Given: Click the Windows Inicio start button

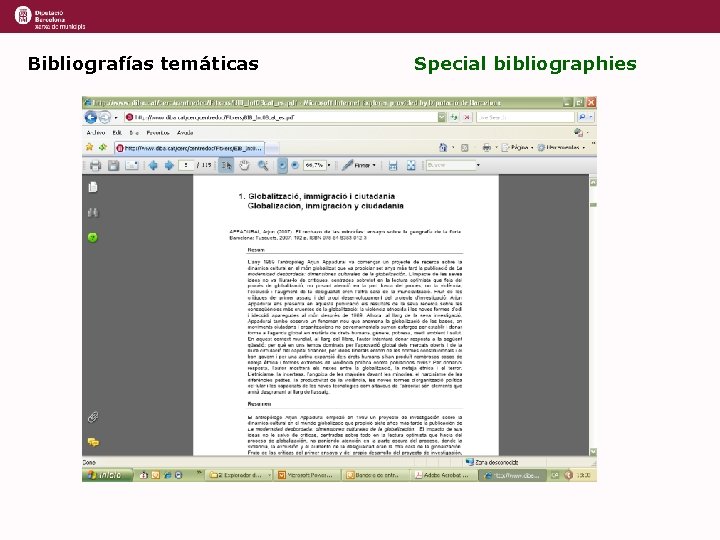Looking at the screenshot, I should pos(107,475).
